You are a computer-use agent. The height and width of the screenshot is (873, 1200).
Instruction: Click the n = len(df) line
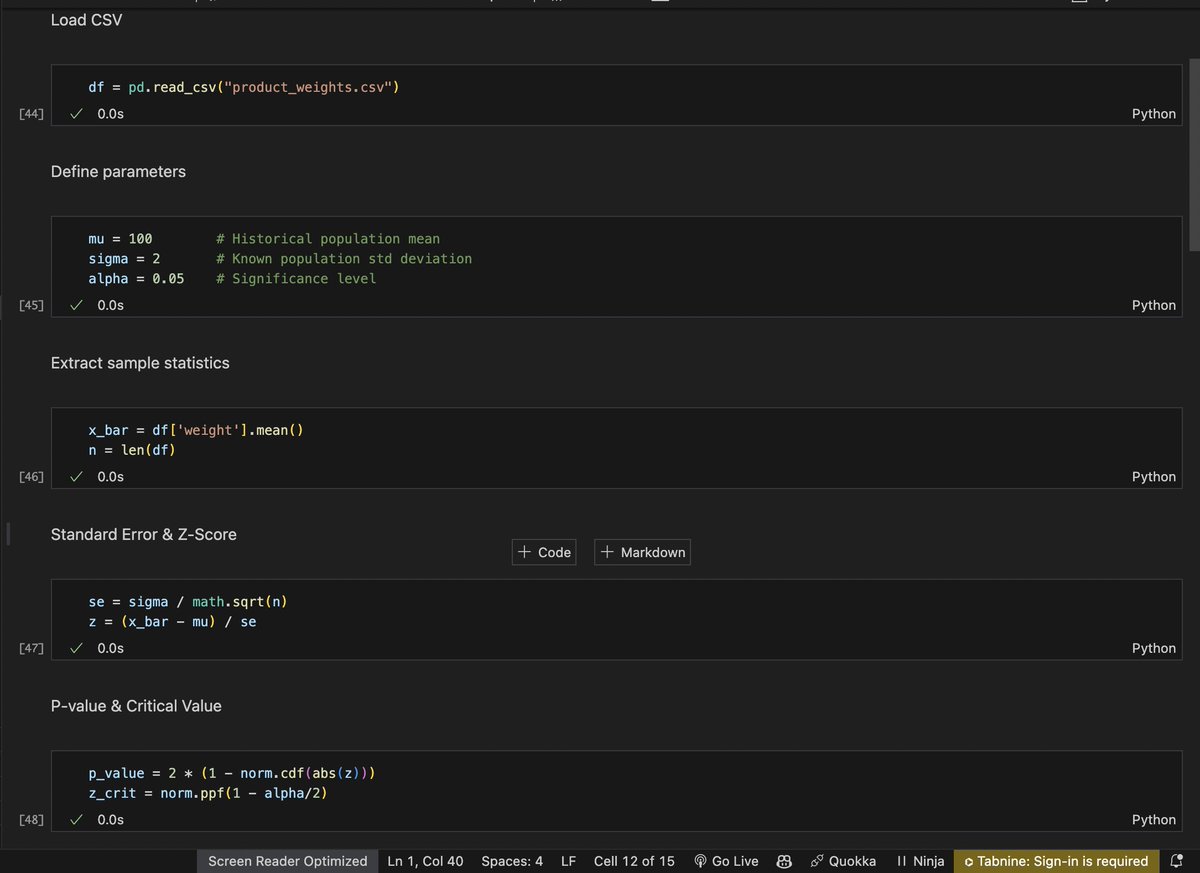pyautogui.click(x=132, y=450)
